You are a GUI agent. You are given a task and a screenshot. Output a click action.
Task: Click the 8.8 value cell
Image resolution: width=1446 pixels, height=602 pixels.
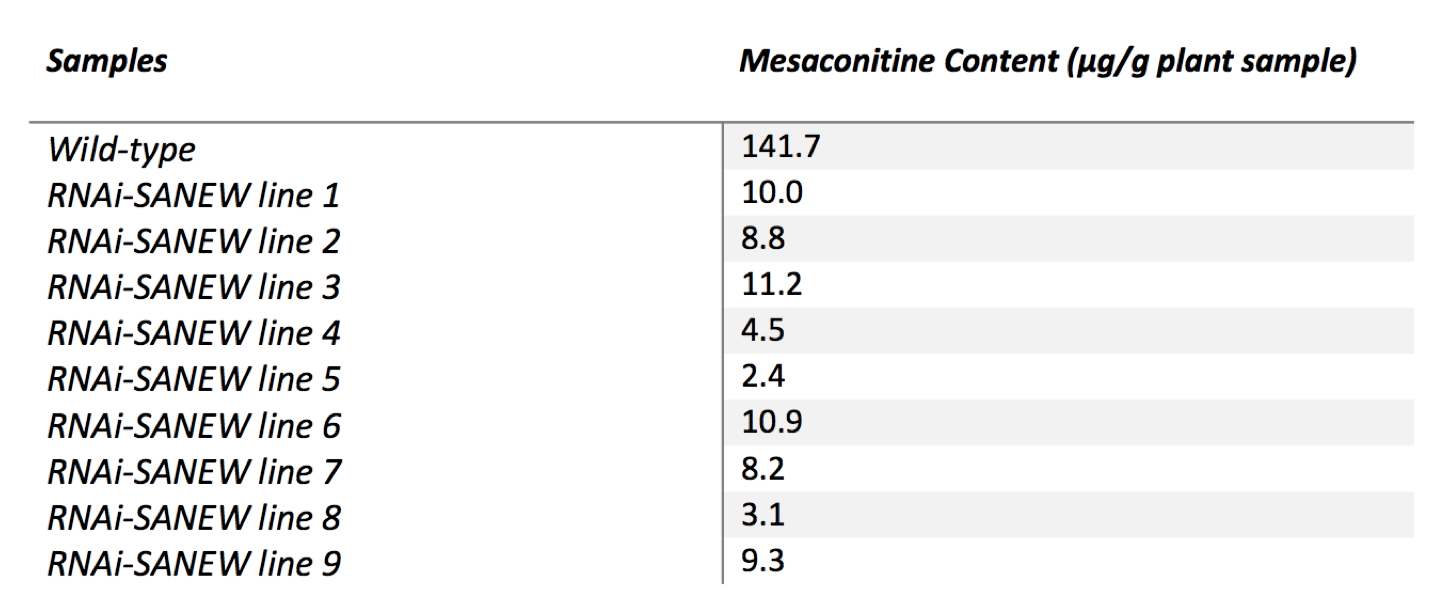point(1068,239)
